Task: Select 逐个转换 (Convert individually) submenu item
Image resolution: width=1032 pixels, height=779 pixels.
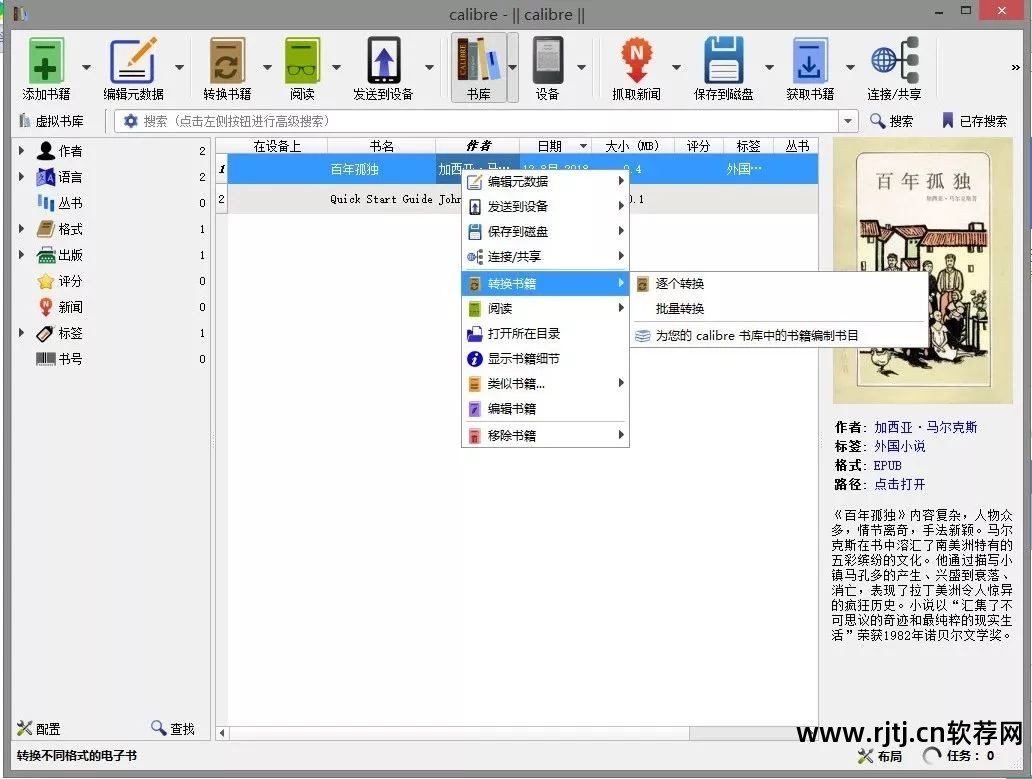Action: click(679, 284)
